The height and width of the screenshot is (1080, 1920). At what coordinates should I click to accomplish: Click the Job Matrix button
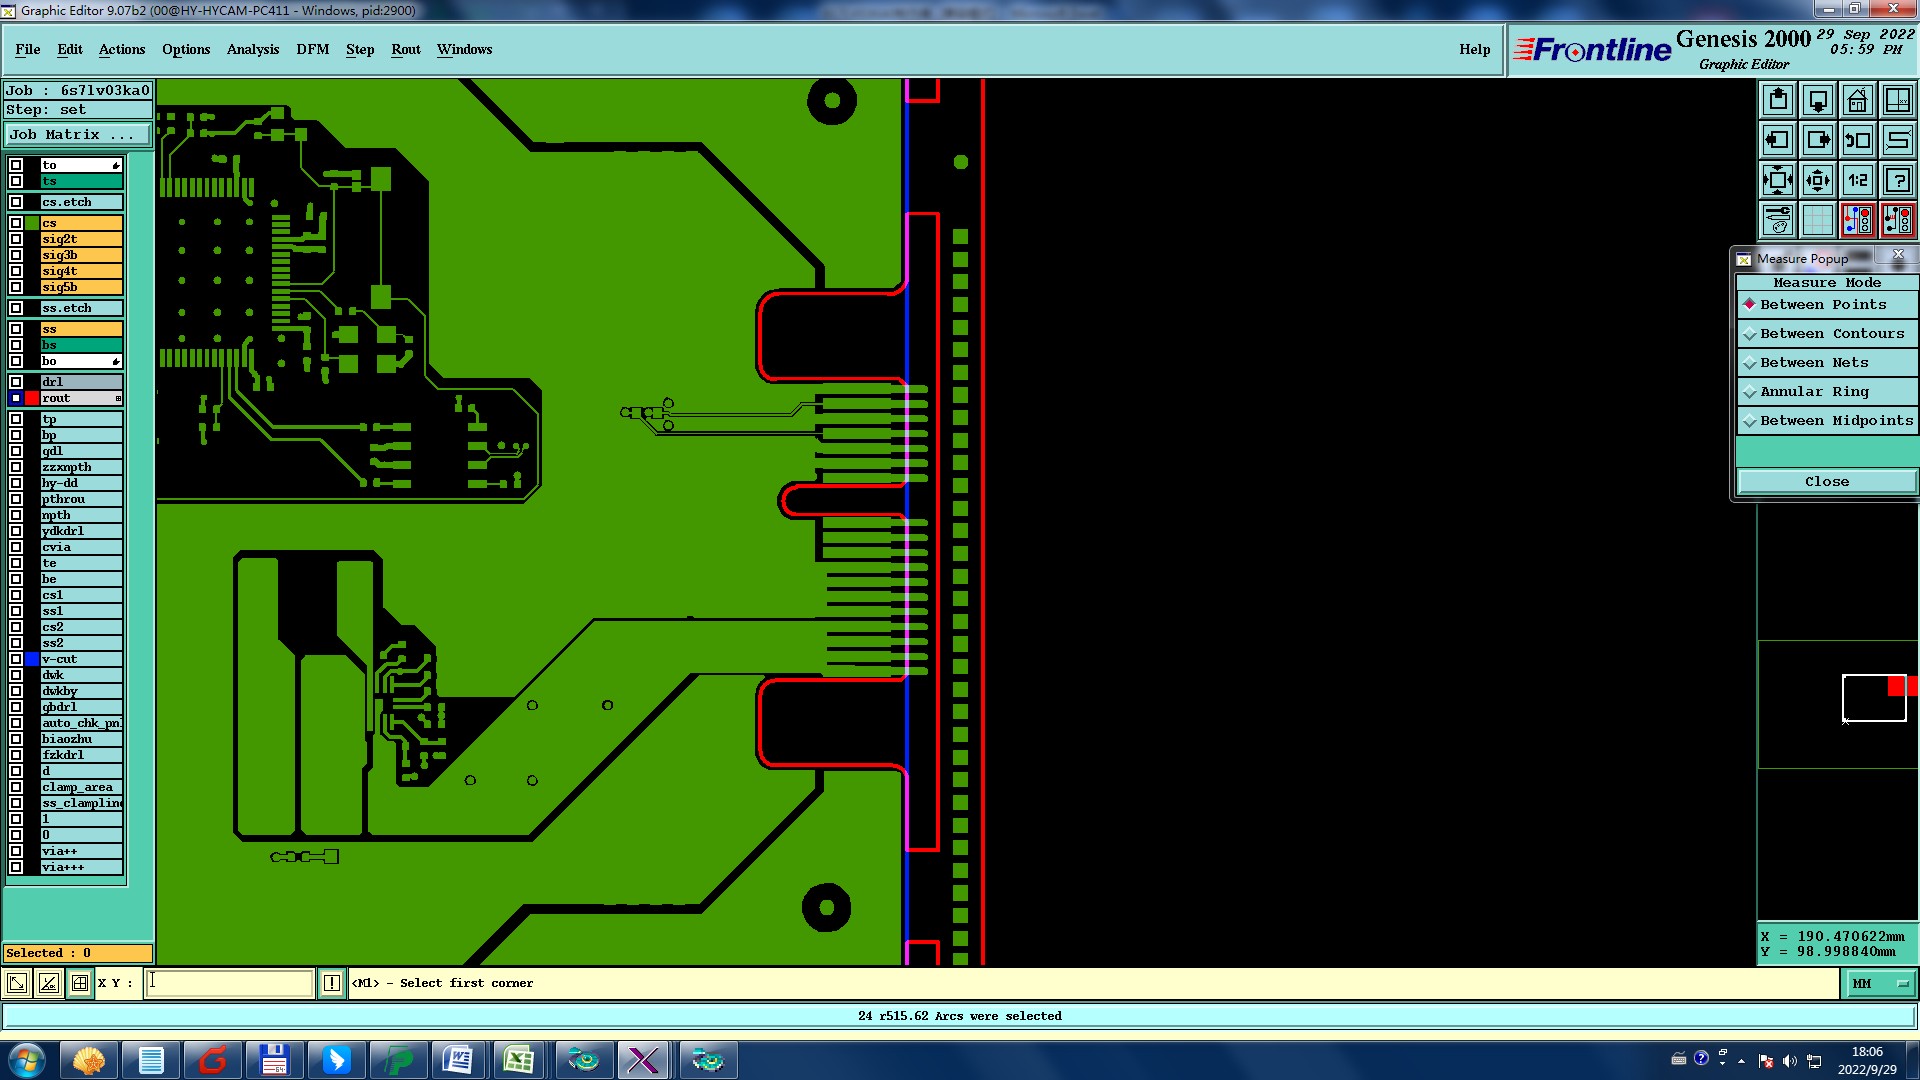[78, 134]
